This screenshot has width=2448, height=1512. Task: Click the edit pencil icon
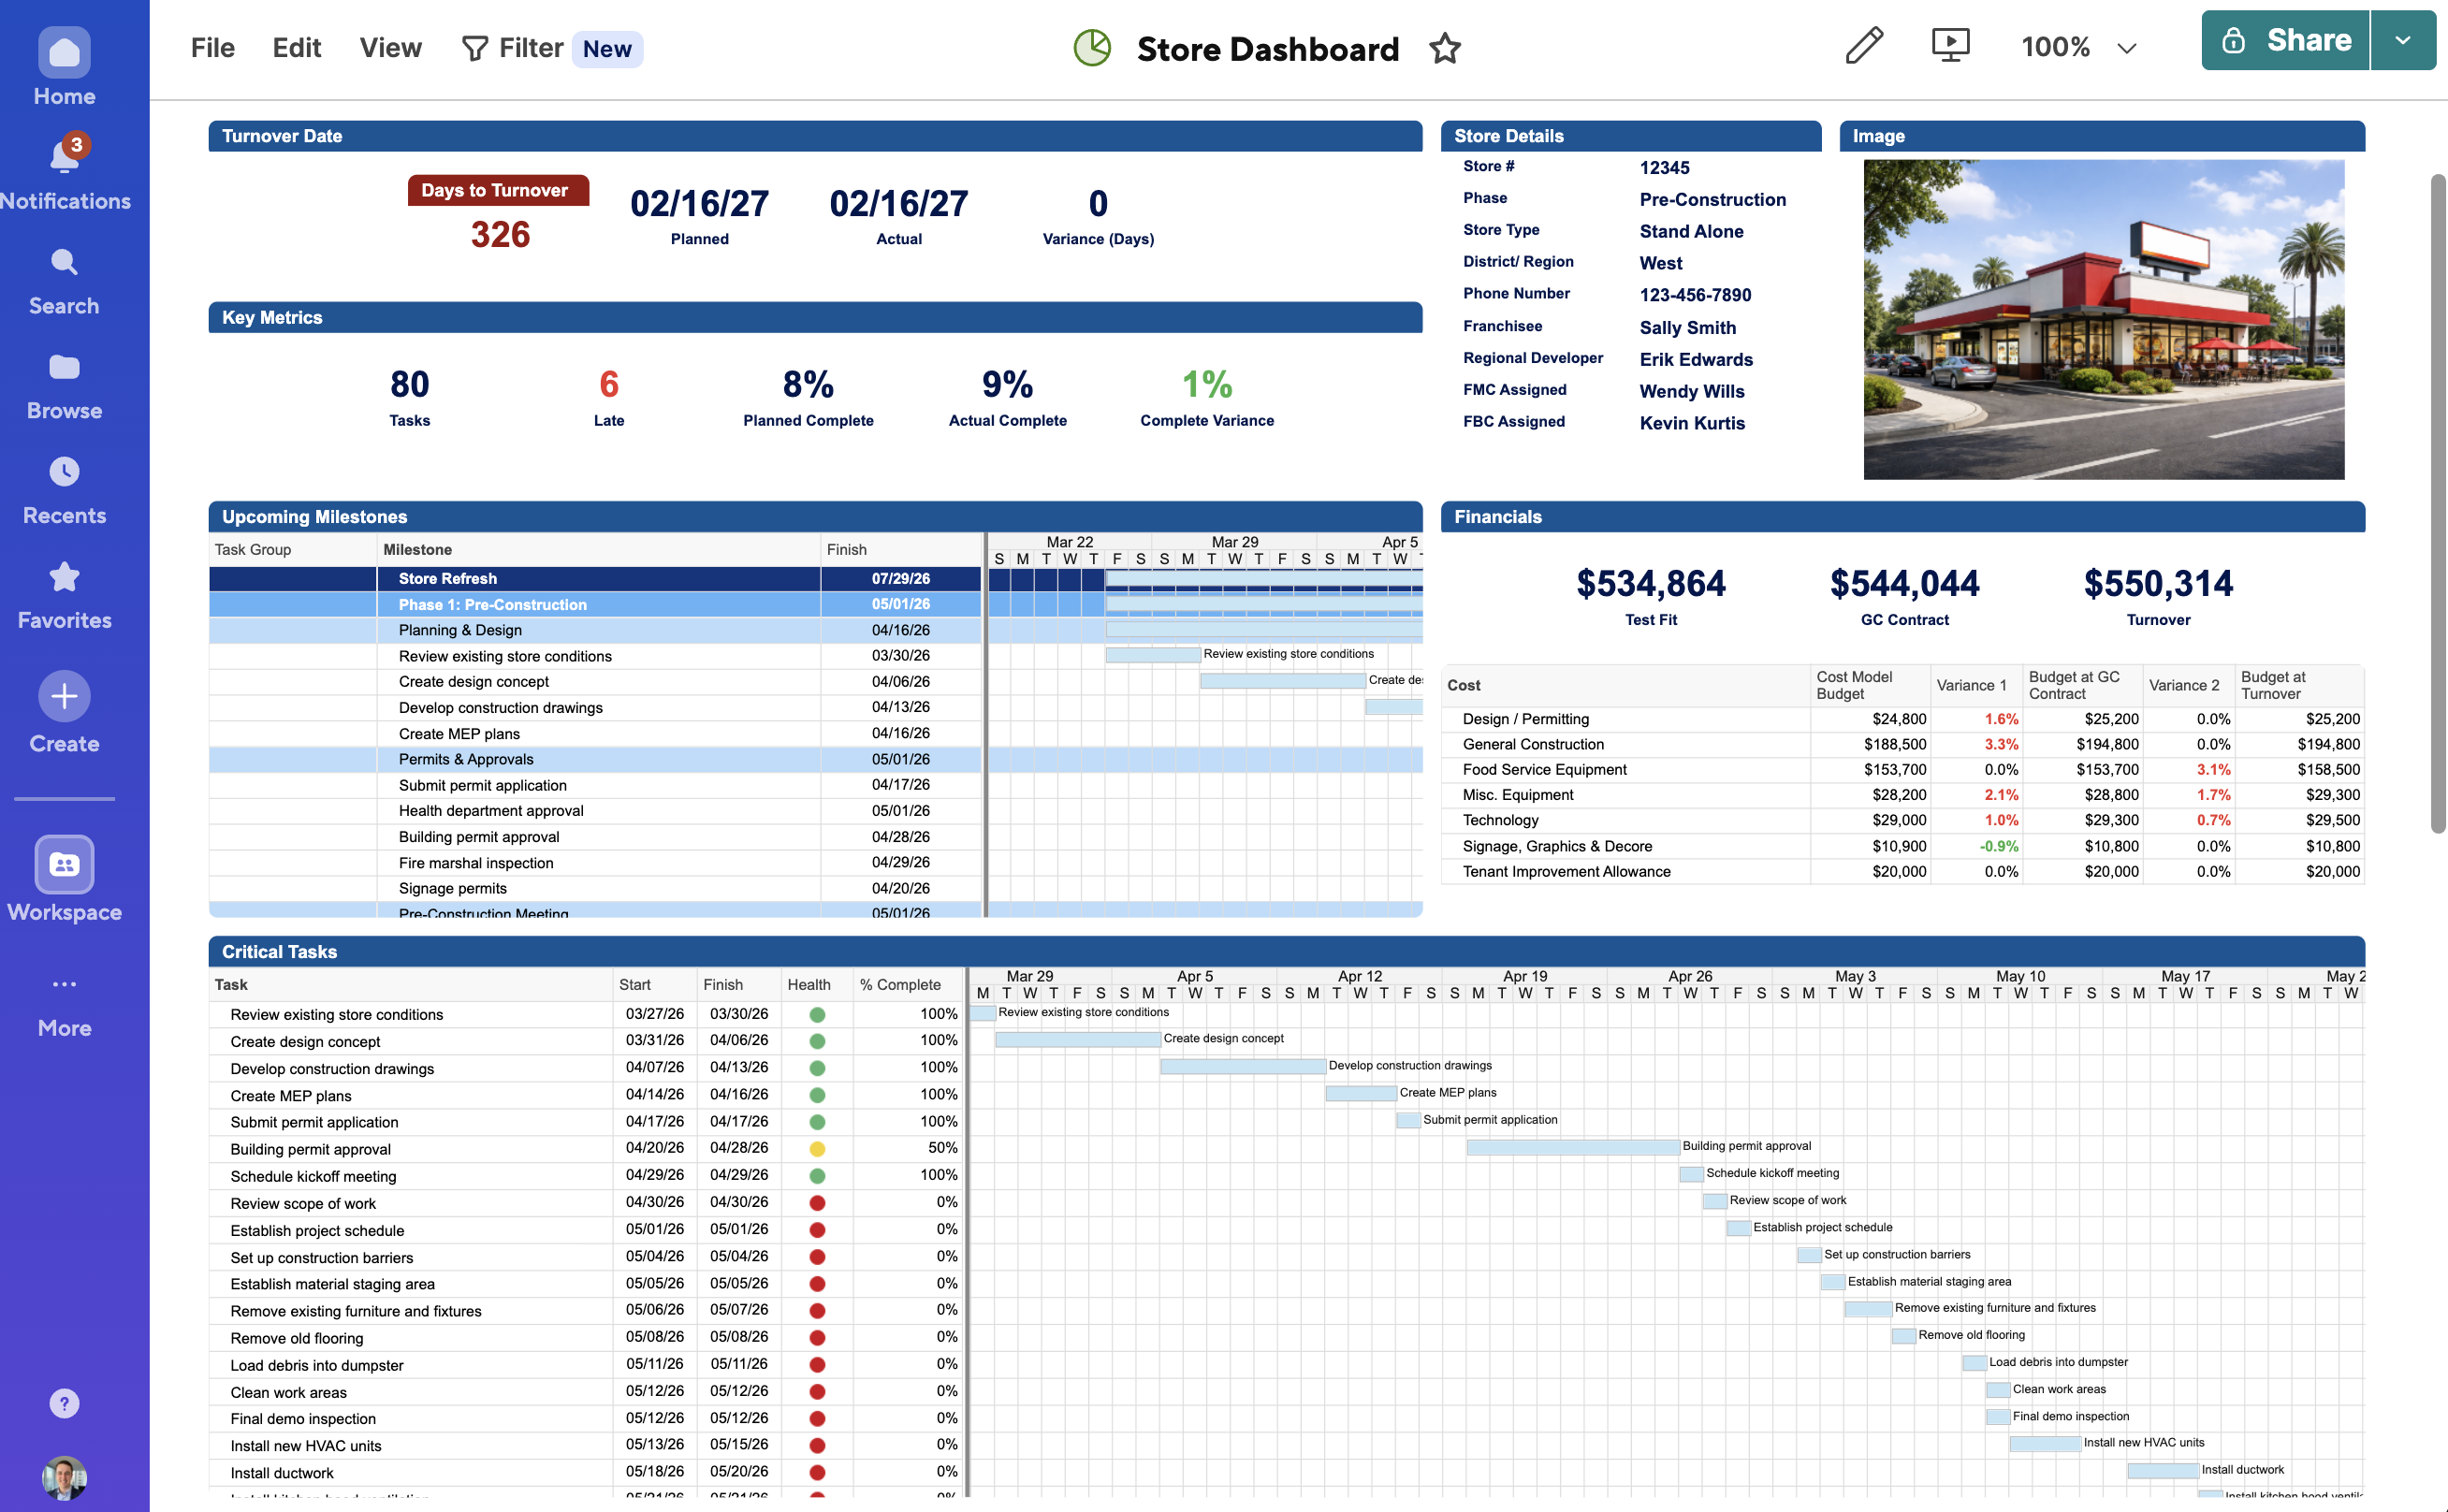pos(1863,46)
